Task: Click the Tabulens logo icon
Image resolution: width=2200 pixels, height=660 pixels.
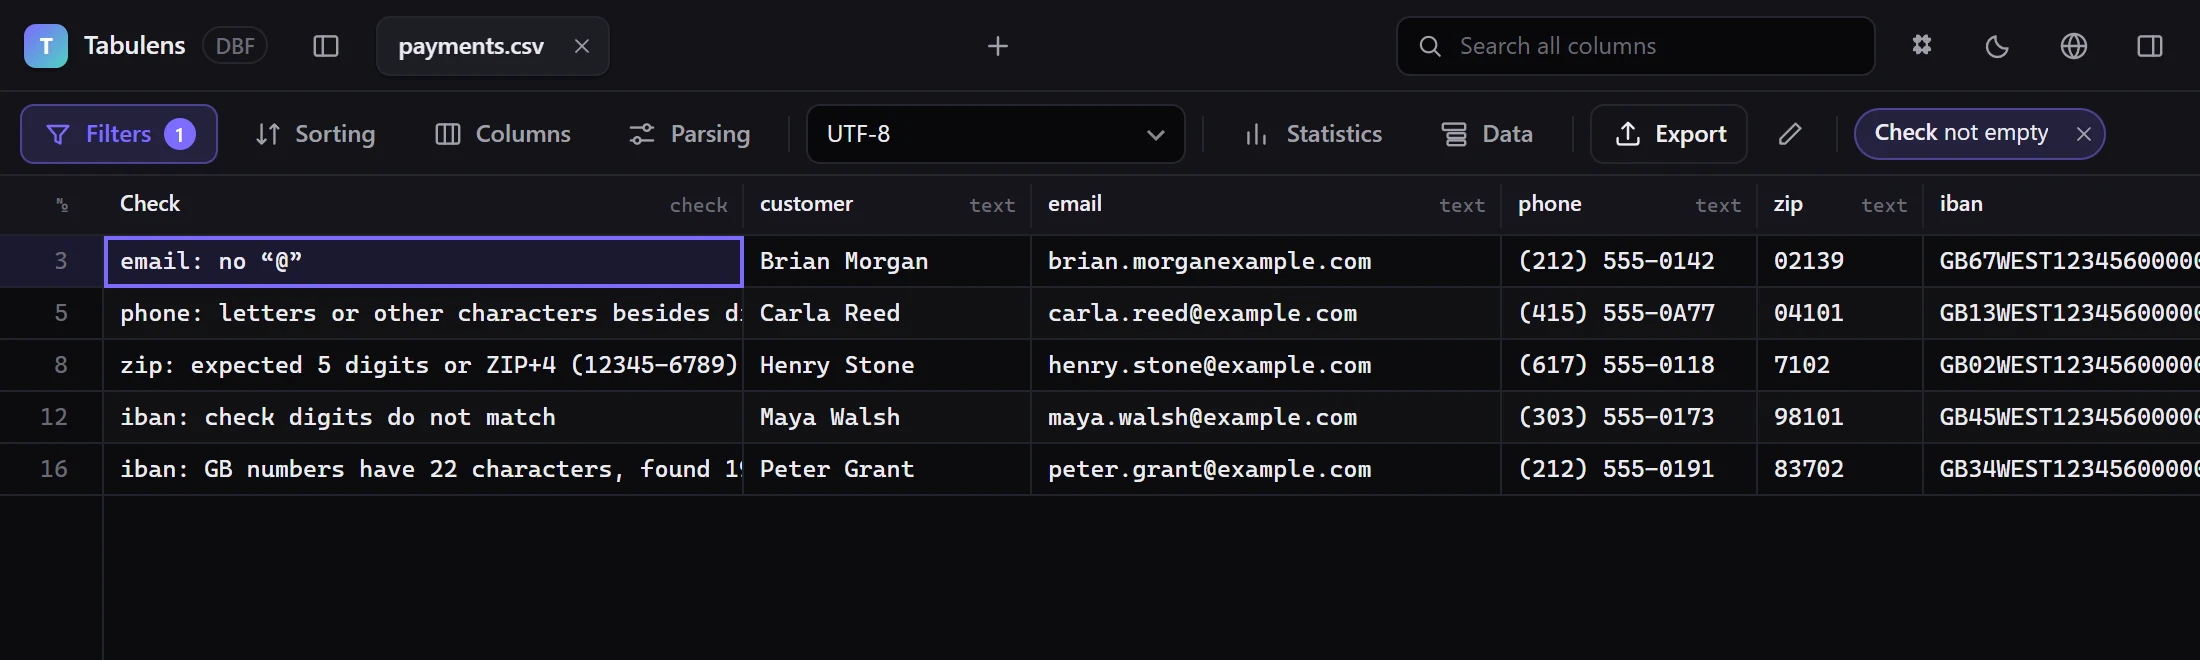Action: coord(46,46)
